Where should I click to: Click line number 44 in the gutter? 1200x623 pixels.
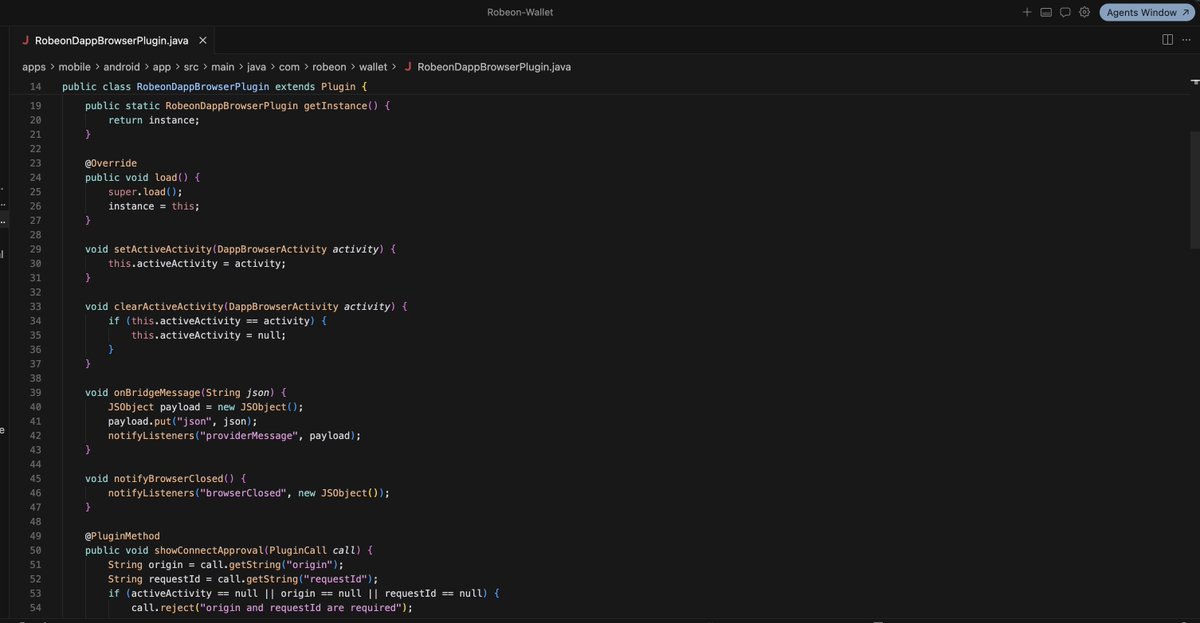point(35,465)
